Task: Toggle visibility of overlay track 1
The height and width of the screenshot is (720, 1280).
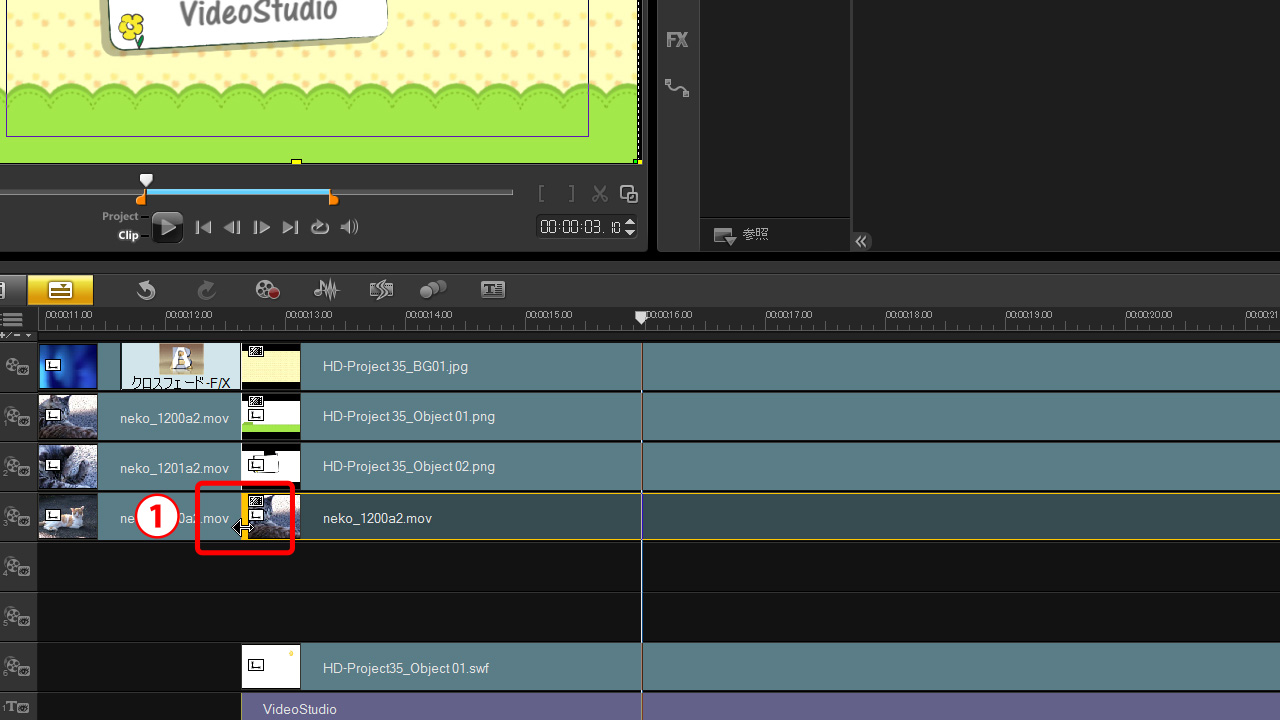Action: point(17,417)
